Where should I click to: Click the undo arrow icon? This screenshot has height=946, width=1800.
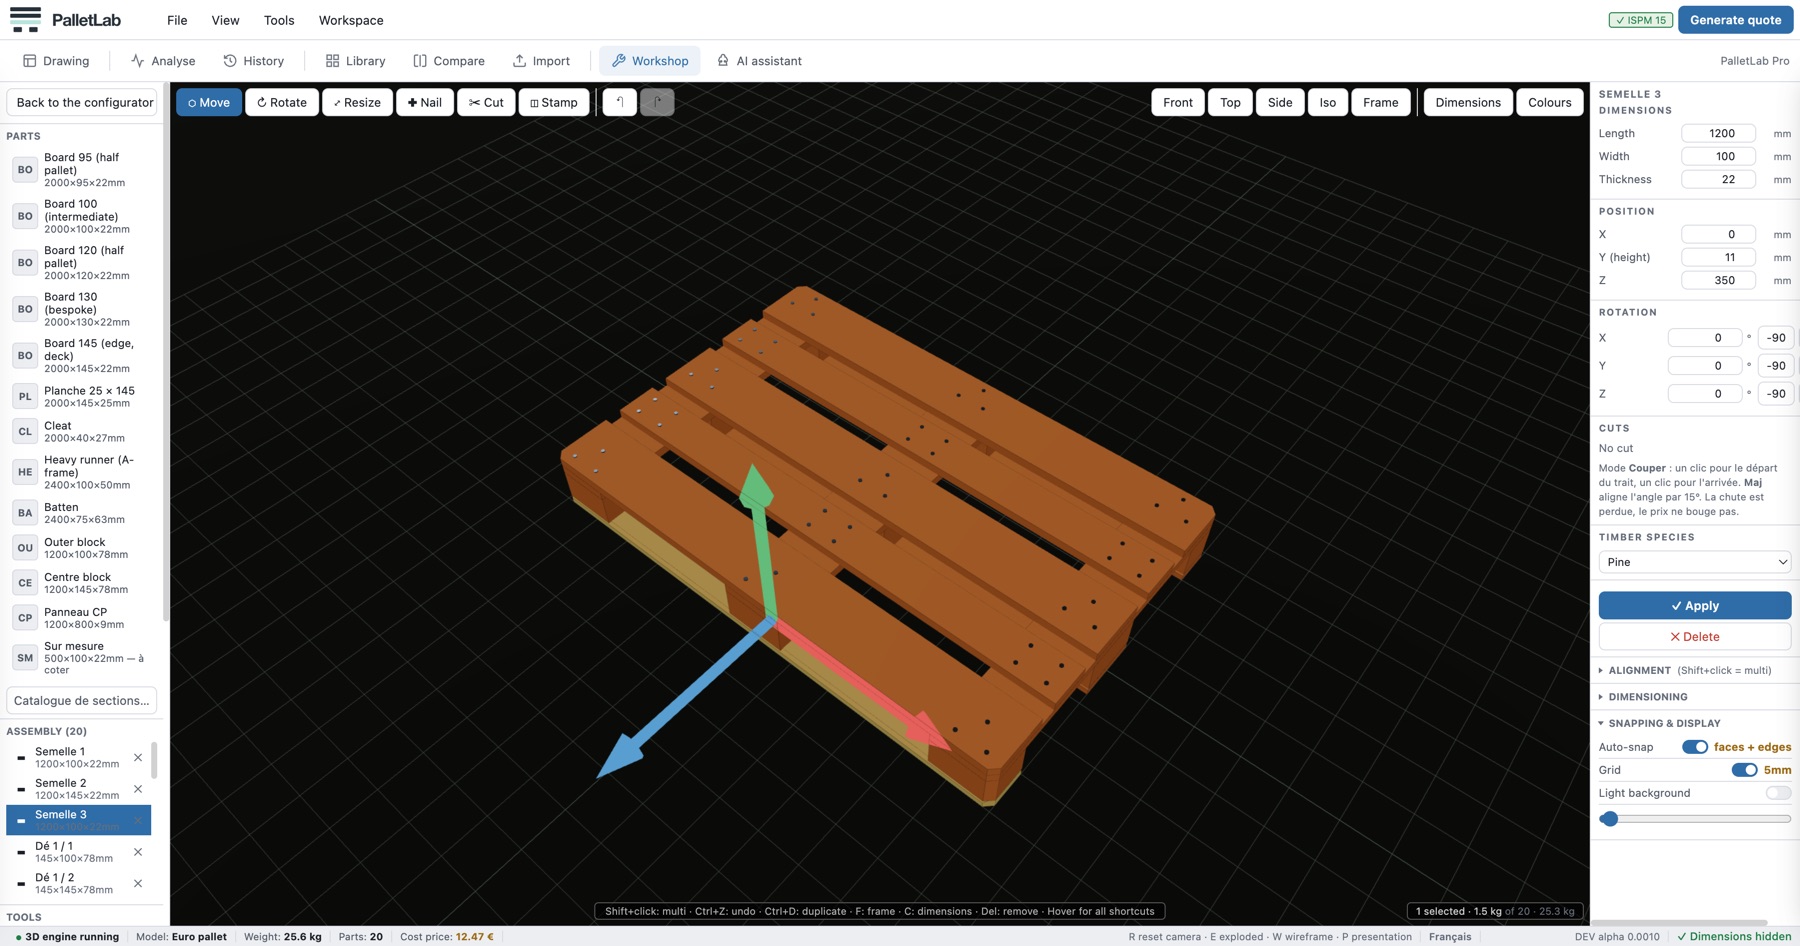620,102
